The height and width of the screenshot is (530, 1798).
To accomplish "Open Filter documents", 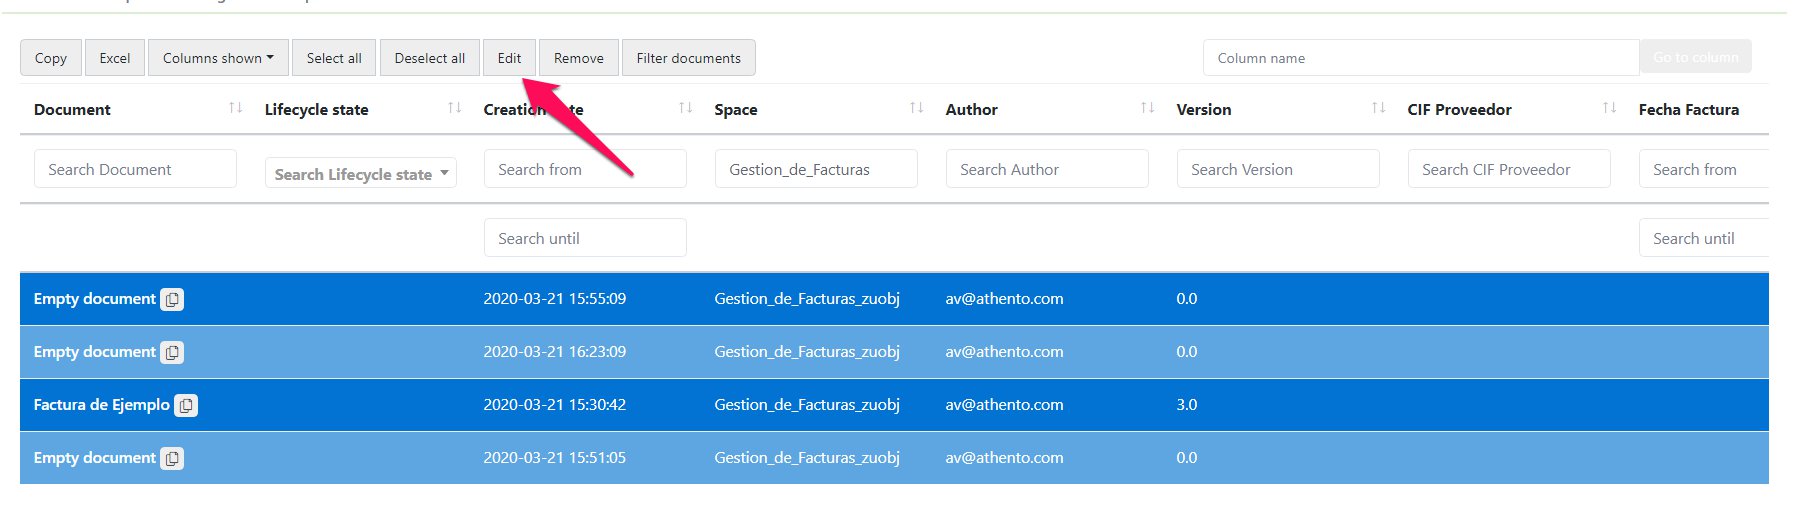I will [x=689, y=58].
